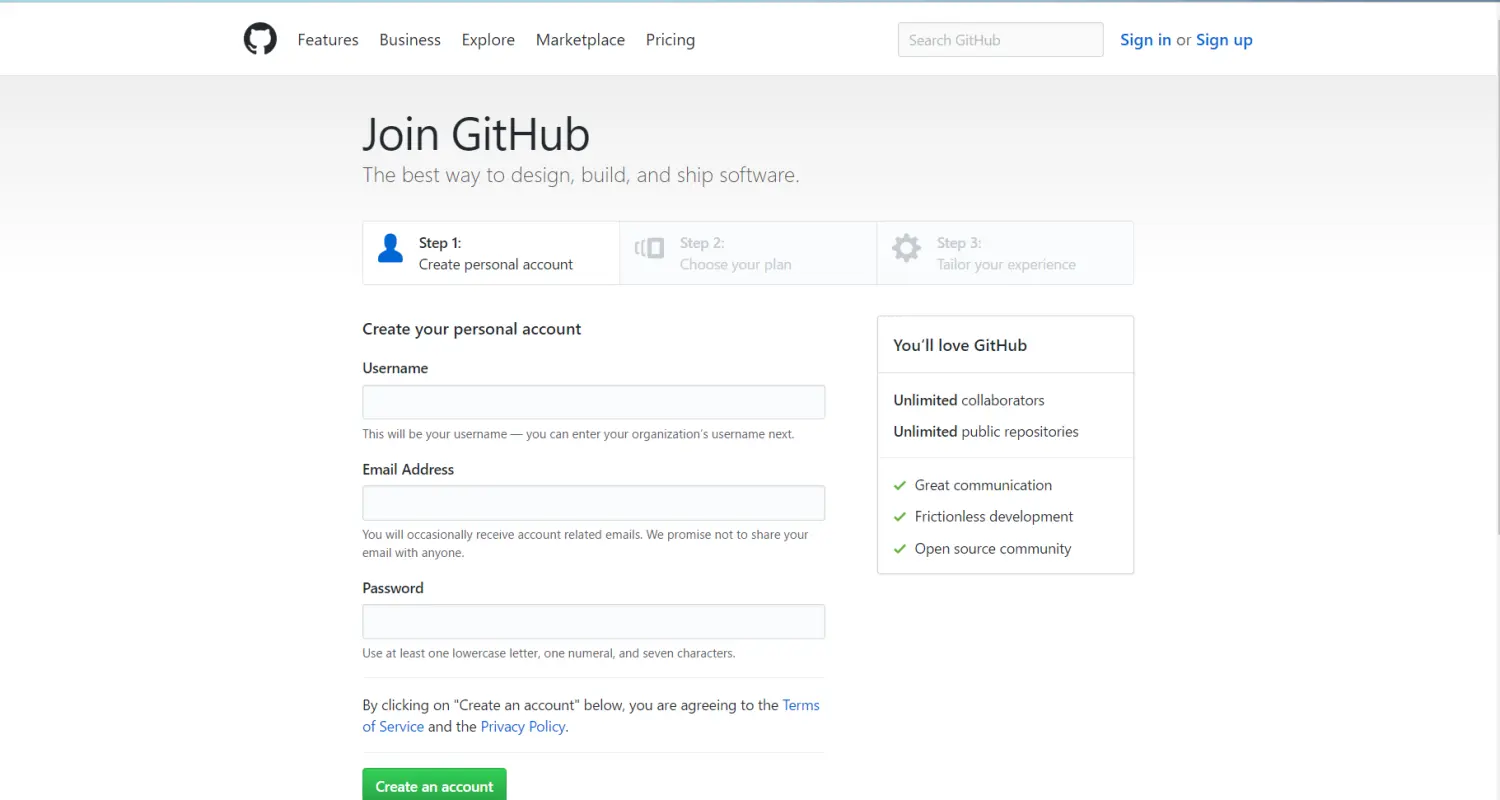Click the Sign in link
1500x800 pixels.
click(x=1145, y=40)
